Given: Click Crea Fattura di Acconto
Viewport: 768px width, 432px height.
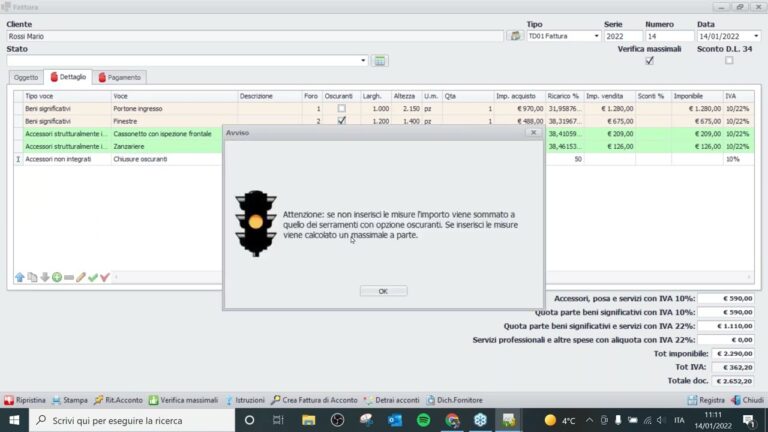Looking at the screenshot, I should pyautogui.click(x=314, y=400).
